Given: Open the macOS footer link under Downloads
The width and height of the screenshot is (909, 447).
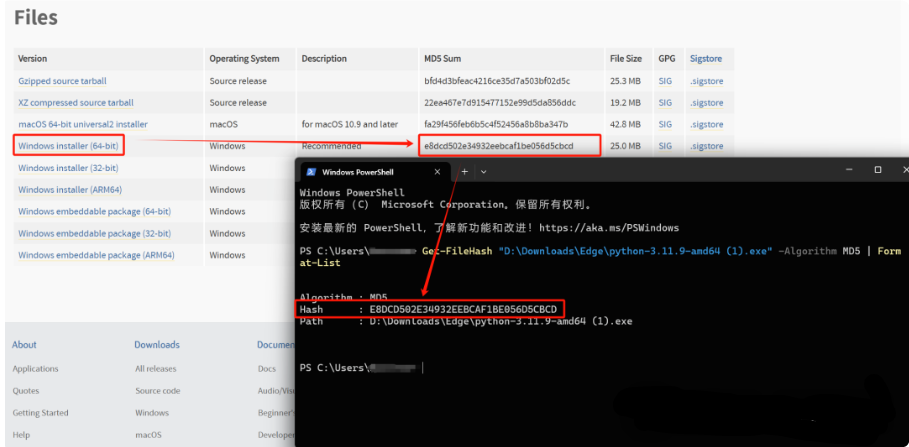Looking at the screenshot, I should pos(148,435).
